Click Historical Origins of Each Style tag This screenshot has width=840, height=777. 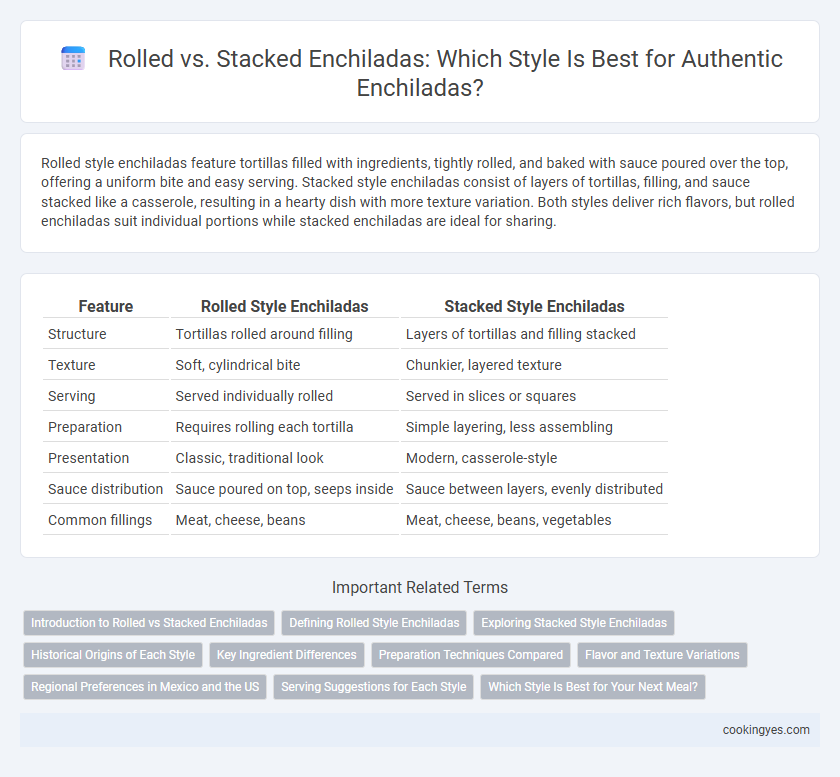coord(113,655)
